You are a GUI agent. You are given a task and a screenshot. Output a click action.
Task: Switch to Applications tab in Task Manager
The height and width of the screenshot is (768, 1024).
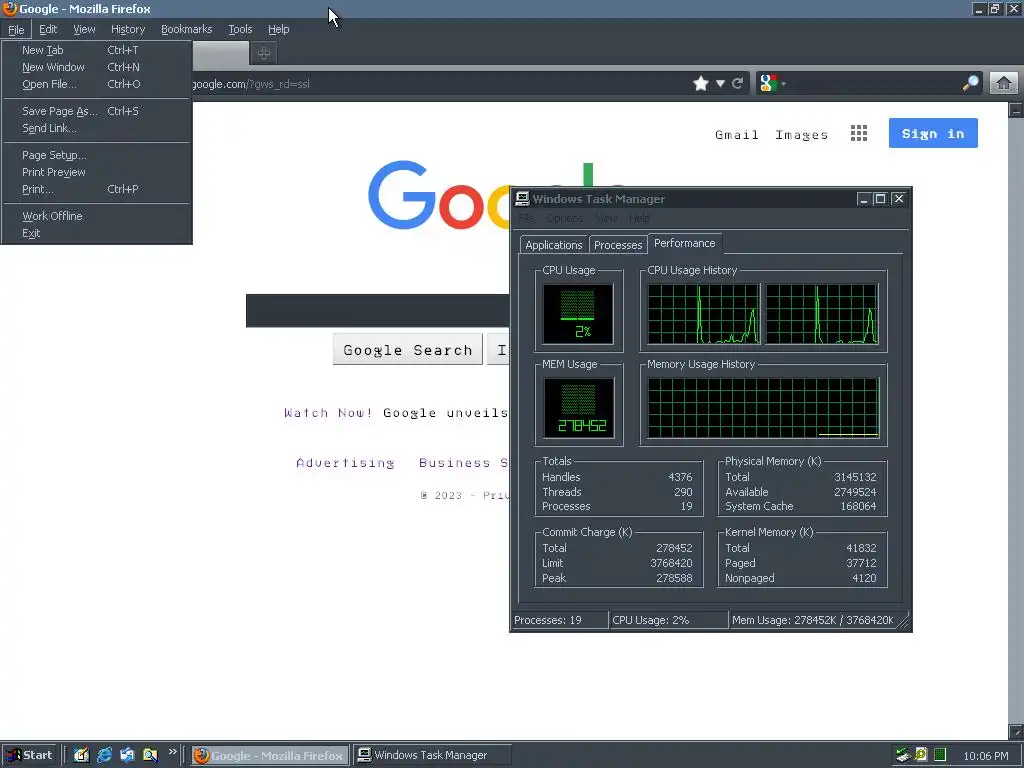554,245
